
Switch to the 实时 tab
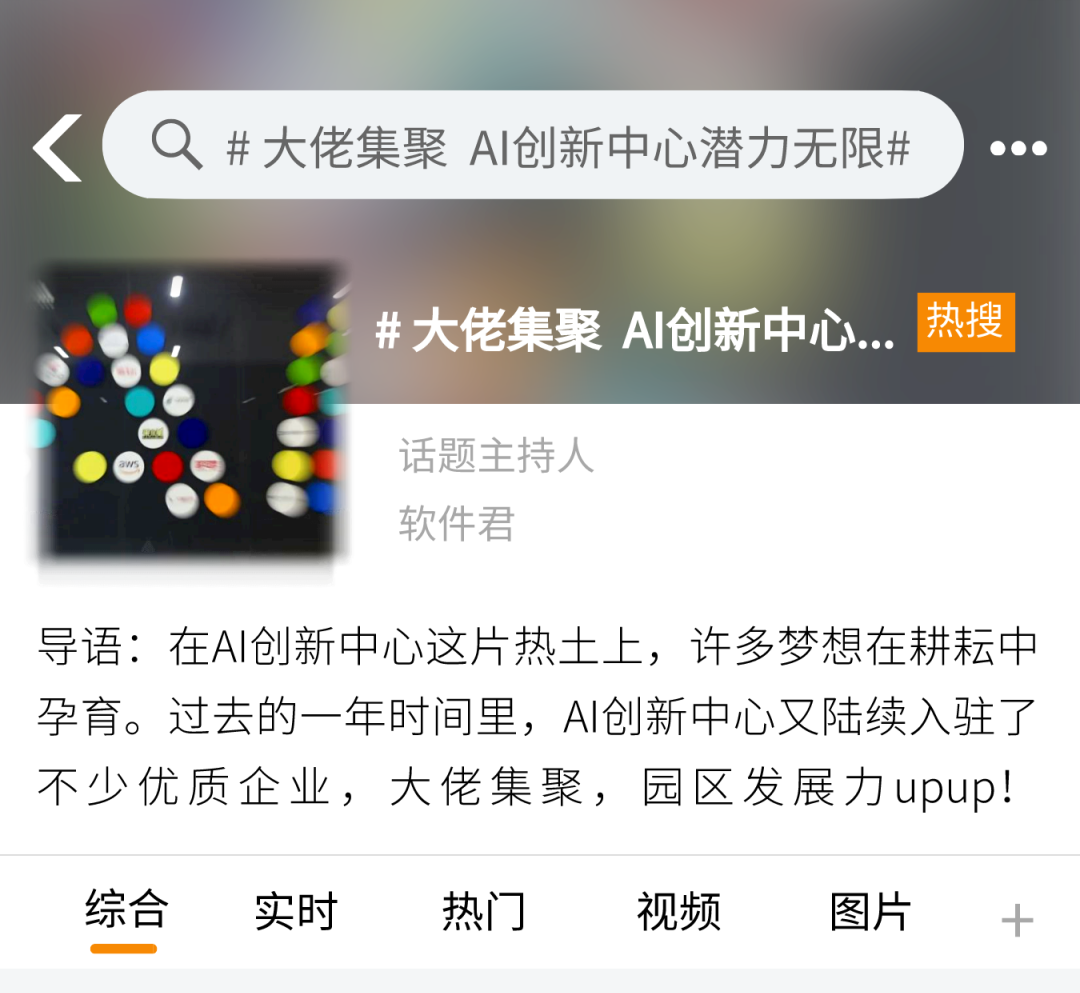(x=296, y=911)
